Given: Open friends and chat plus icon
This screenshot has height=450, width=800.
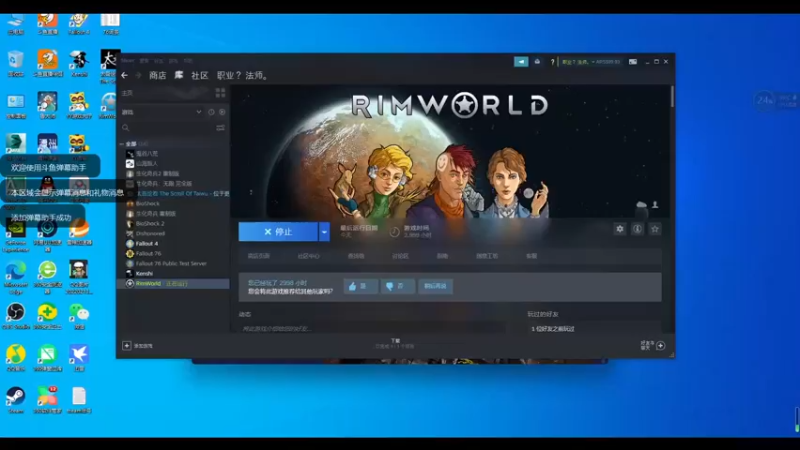Looking at the screenshot, I should coord(661,345).
